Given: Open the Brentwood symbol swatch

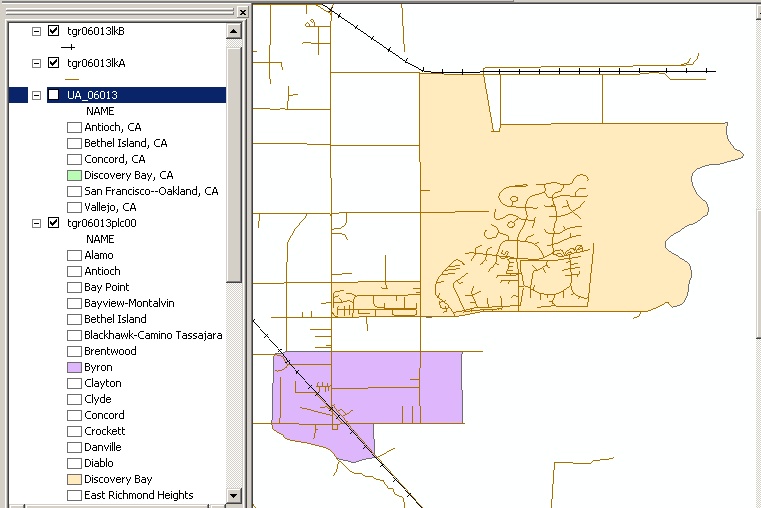Looking at the screenshot, I should [x=74, y=352].
